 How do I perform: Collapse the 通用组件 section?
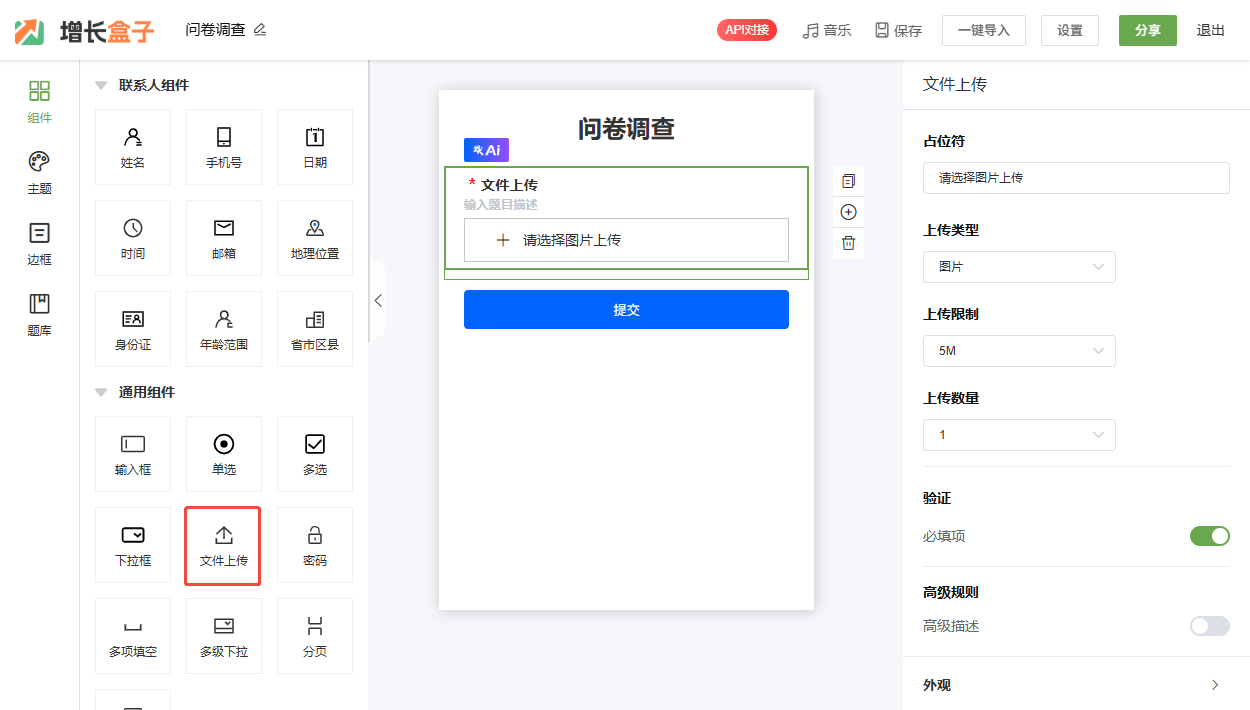tap(101, 392)
